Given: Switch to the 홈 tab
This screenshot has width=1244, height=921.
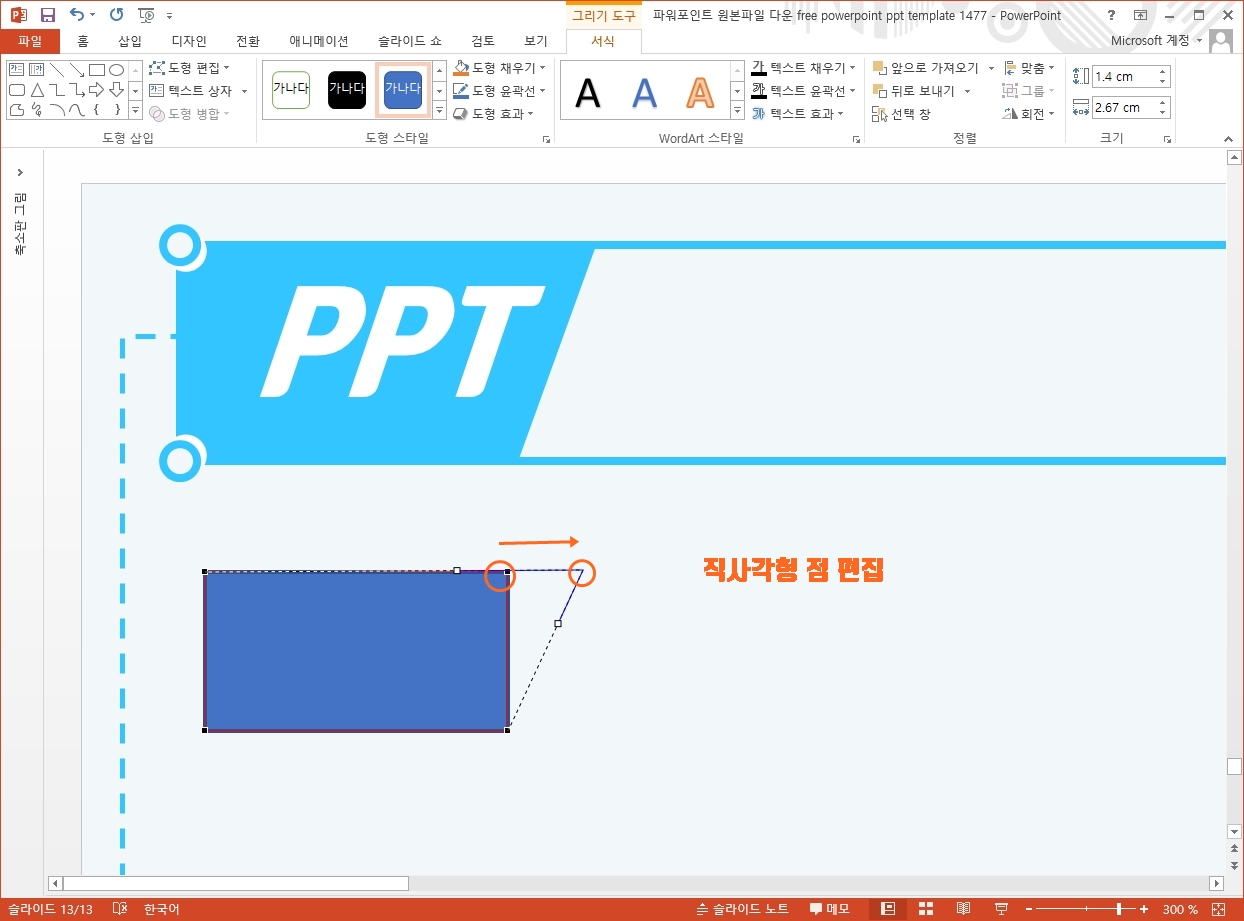Looking at the screenshot, I should point(83,41).
